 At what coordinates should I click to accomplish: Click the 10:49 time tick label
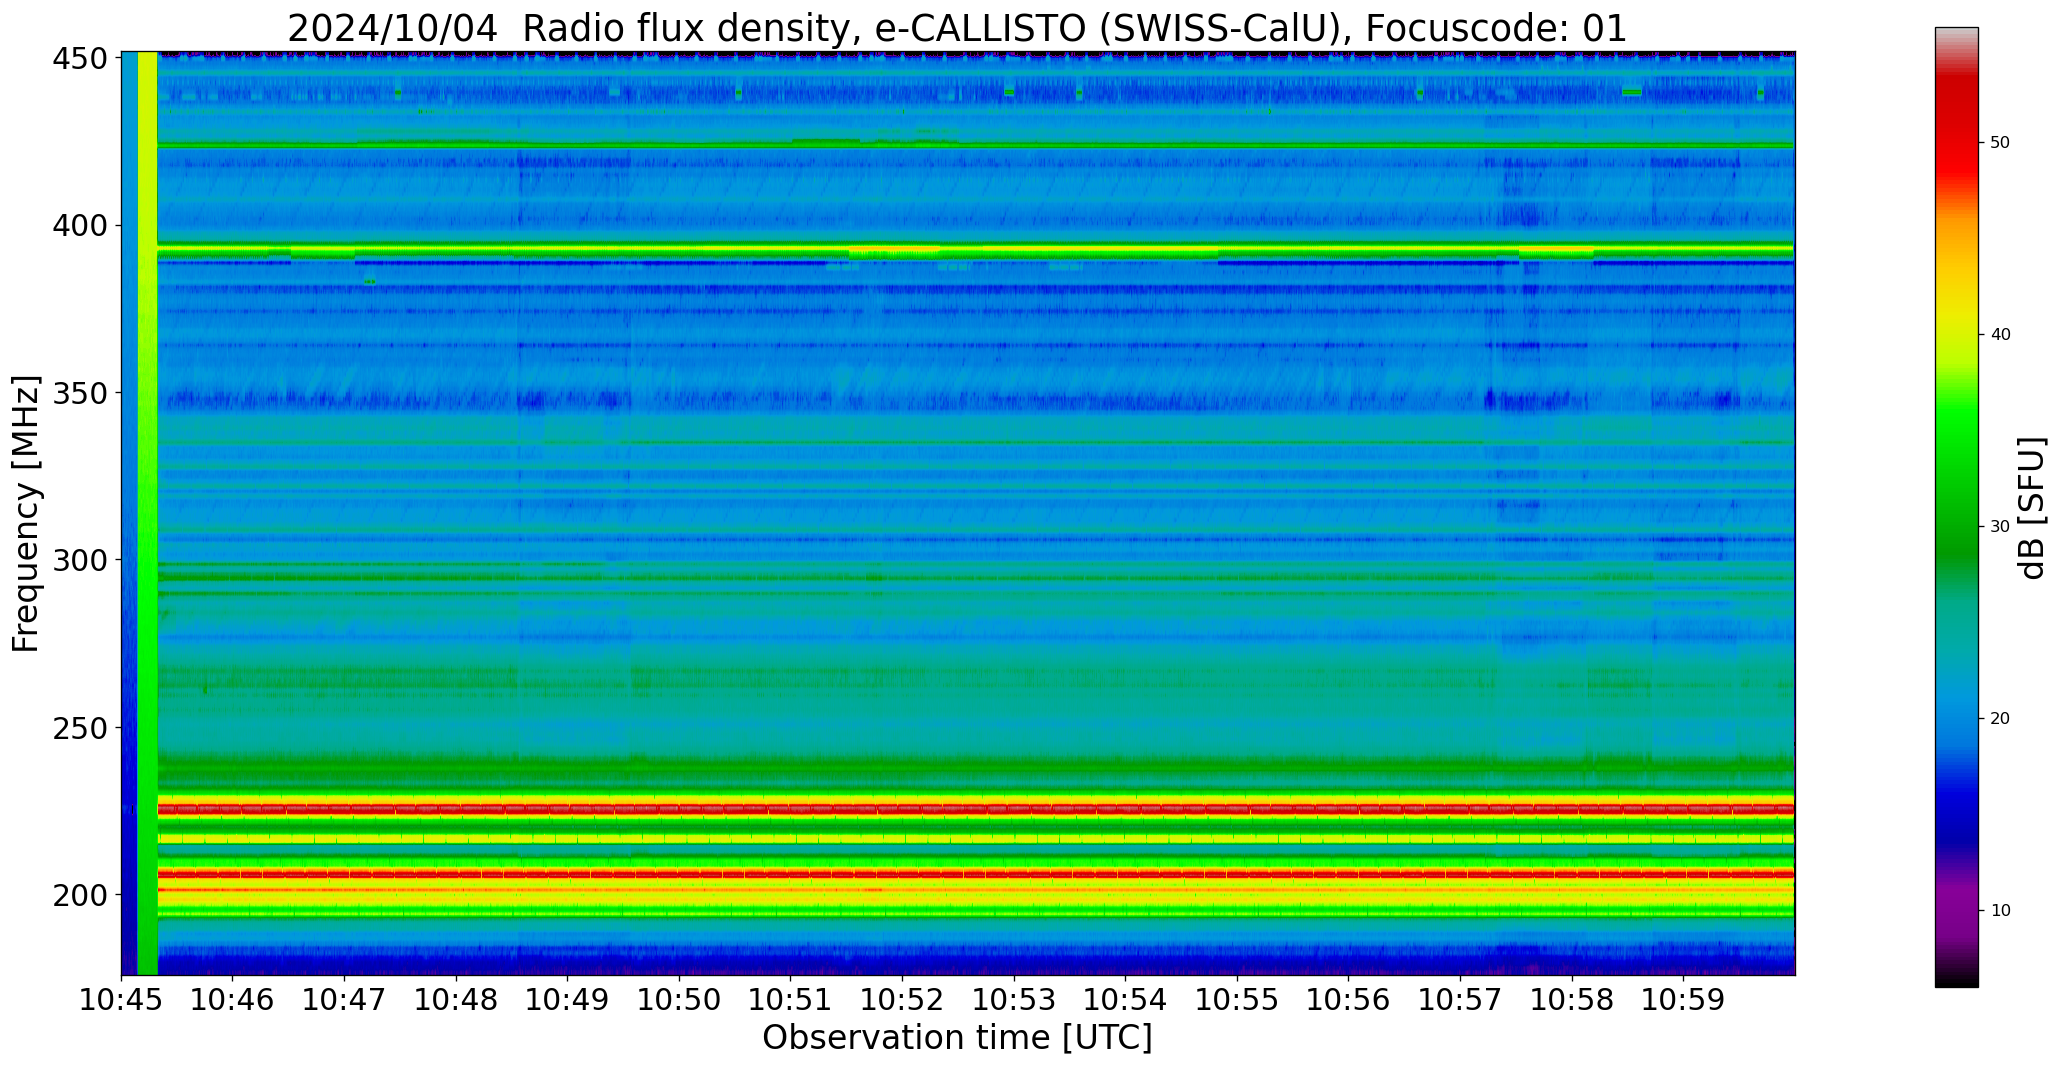coord(568,999)
